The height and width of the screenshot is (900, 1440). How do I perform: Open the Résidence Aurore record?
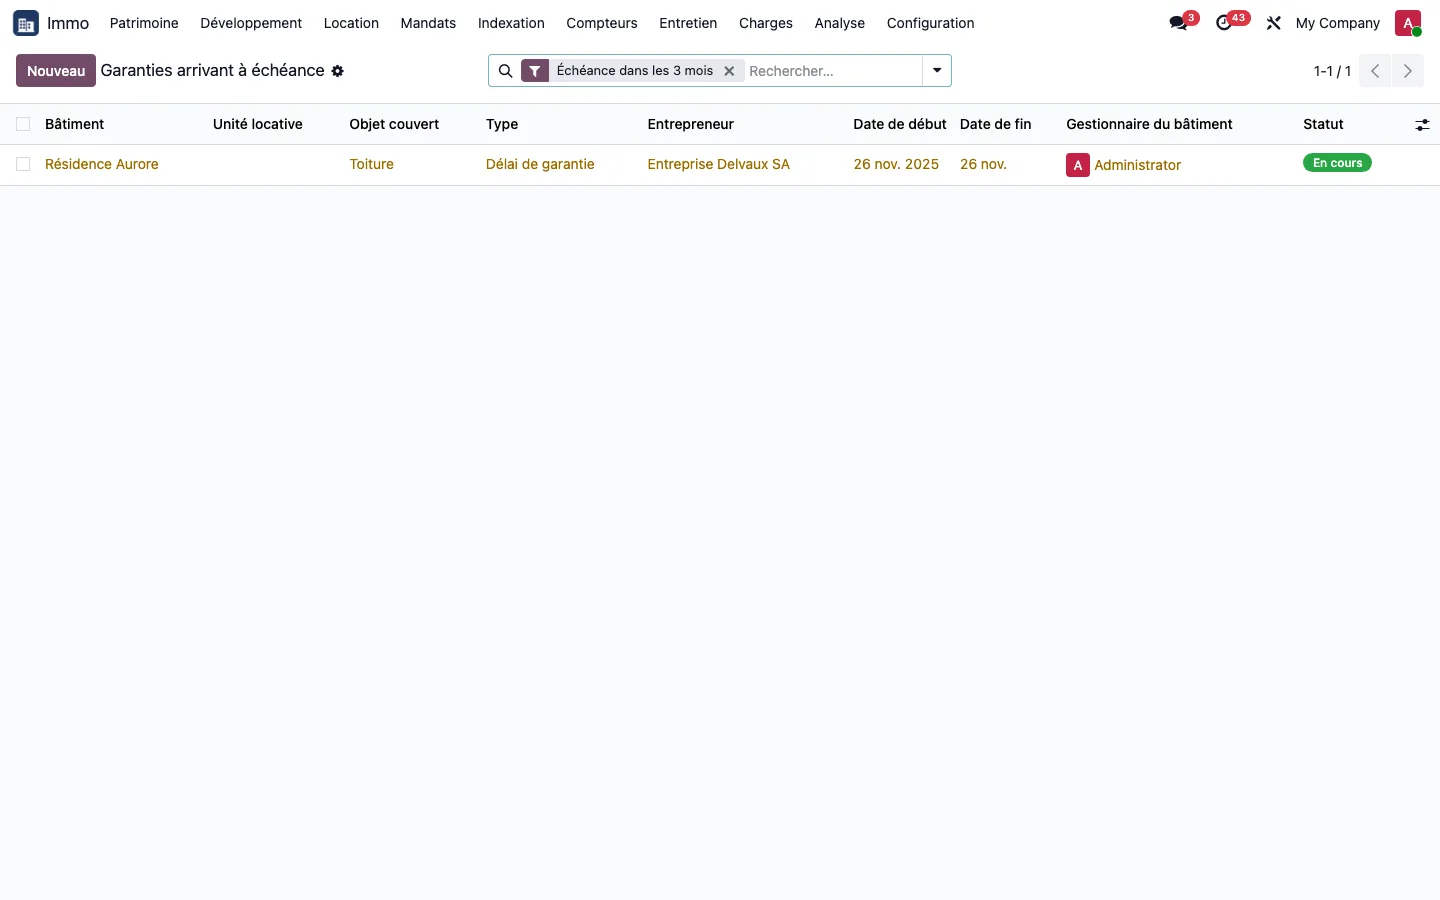coord(102,164)
